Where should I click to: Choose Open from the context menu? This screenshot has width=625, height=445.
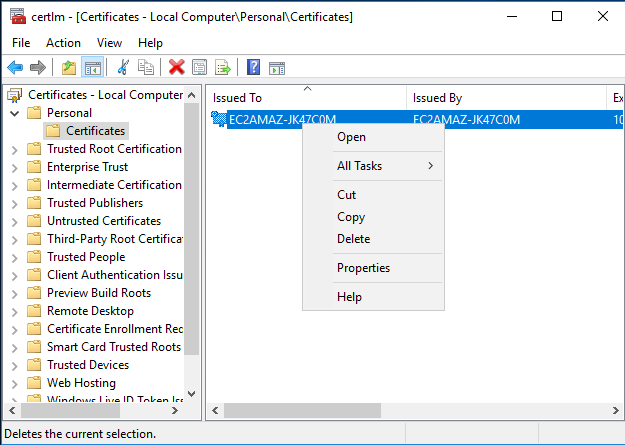(373, 137)
